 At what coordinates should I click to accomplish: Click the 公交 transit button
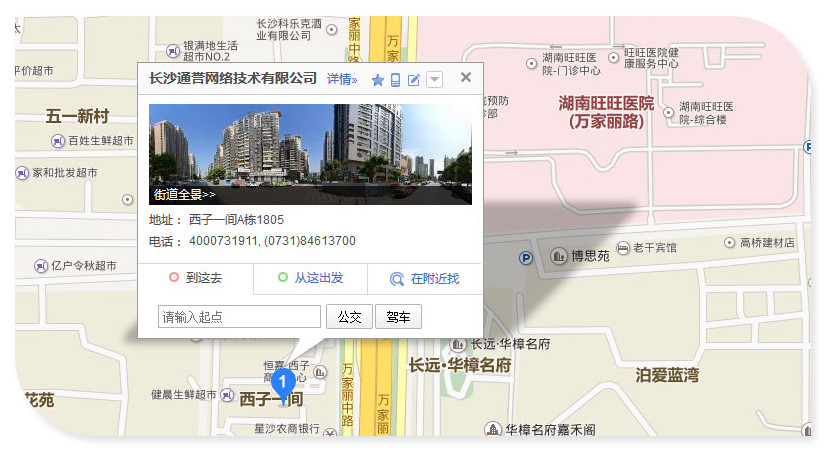point(349,317)
